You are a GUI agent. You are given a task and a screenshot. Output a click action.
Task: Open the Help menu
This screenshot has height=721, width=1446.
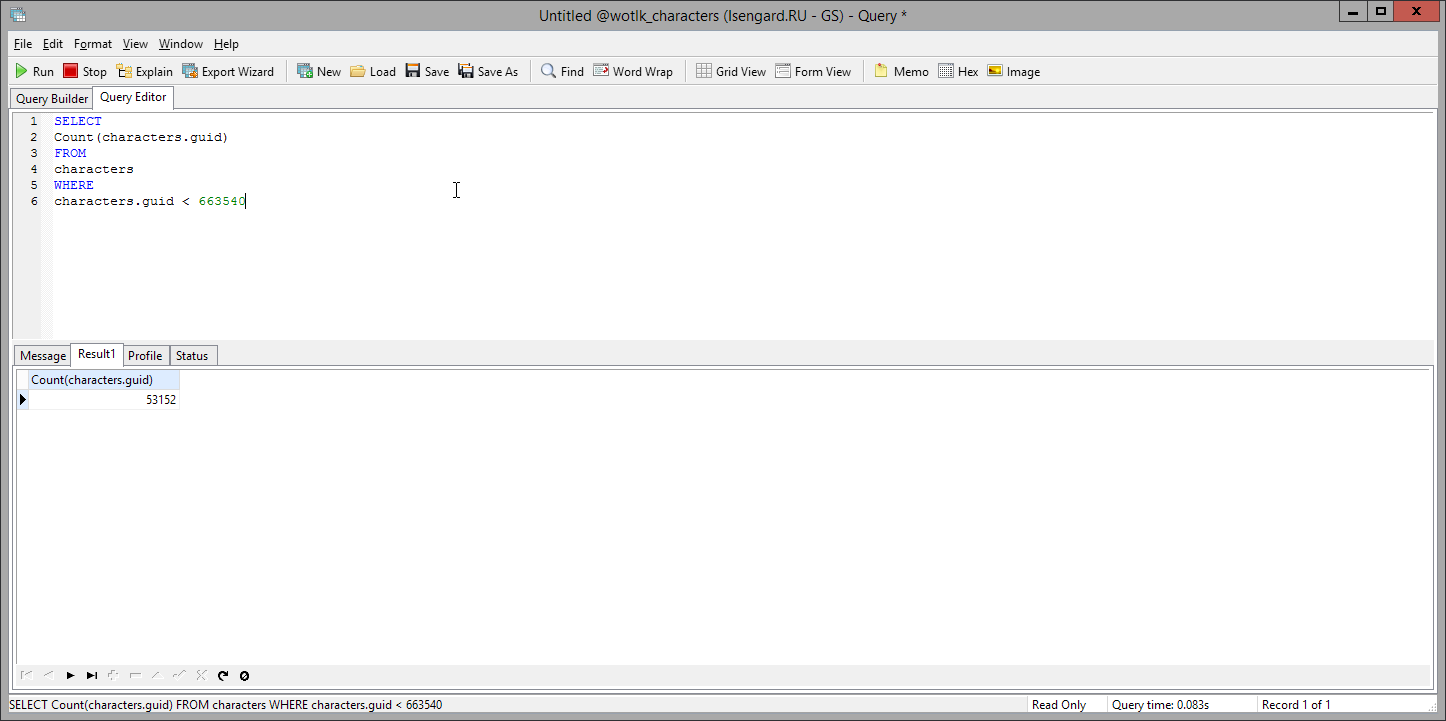[x=226, y=44]
